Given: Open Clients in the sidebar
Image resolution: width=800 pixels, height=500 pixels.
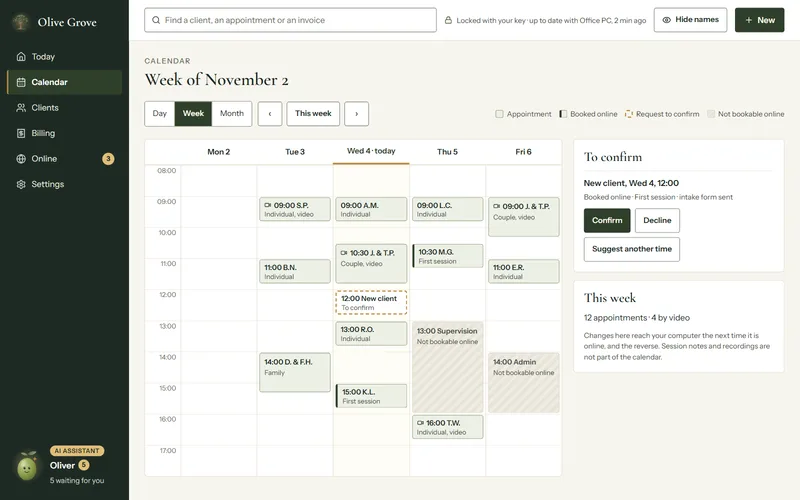Looking at the screenshot, I should [x=64, y=108].
